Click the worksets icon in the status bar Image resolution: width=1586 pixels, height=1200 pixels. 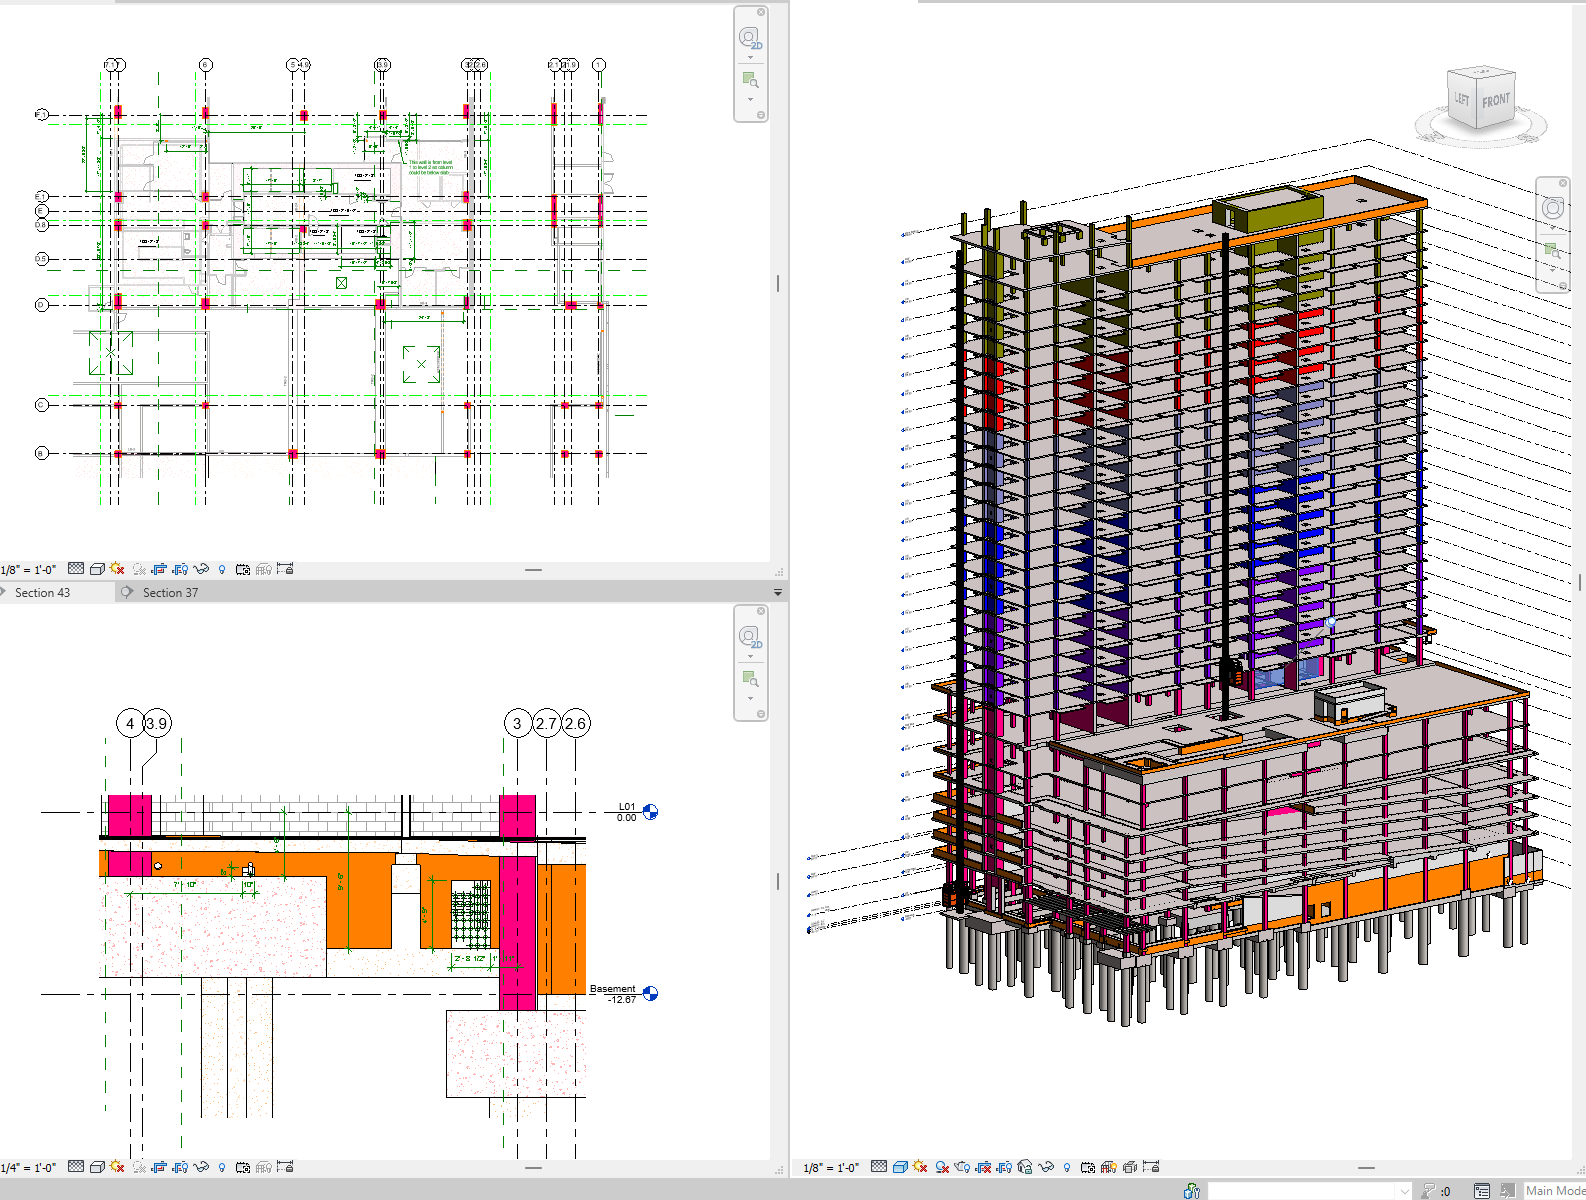tap(1191, 1191)
